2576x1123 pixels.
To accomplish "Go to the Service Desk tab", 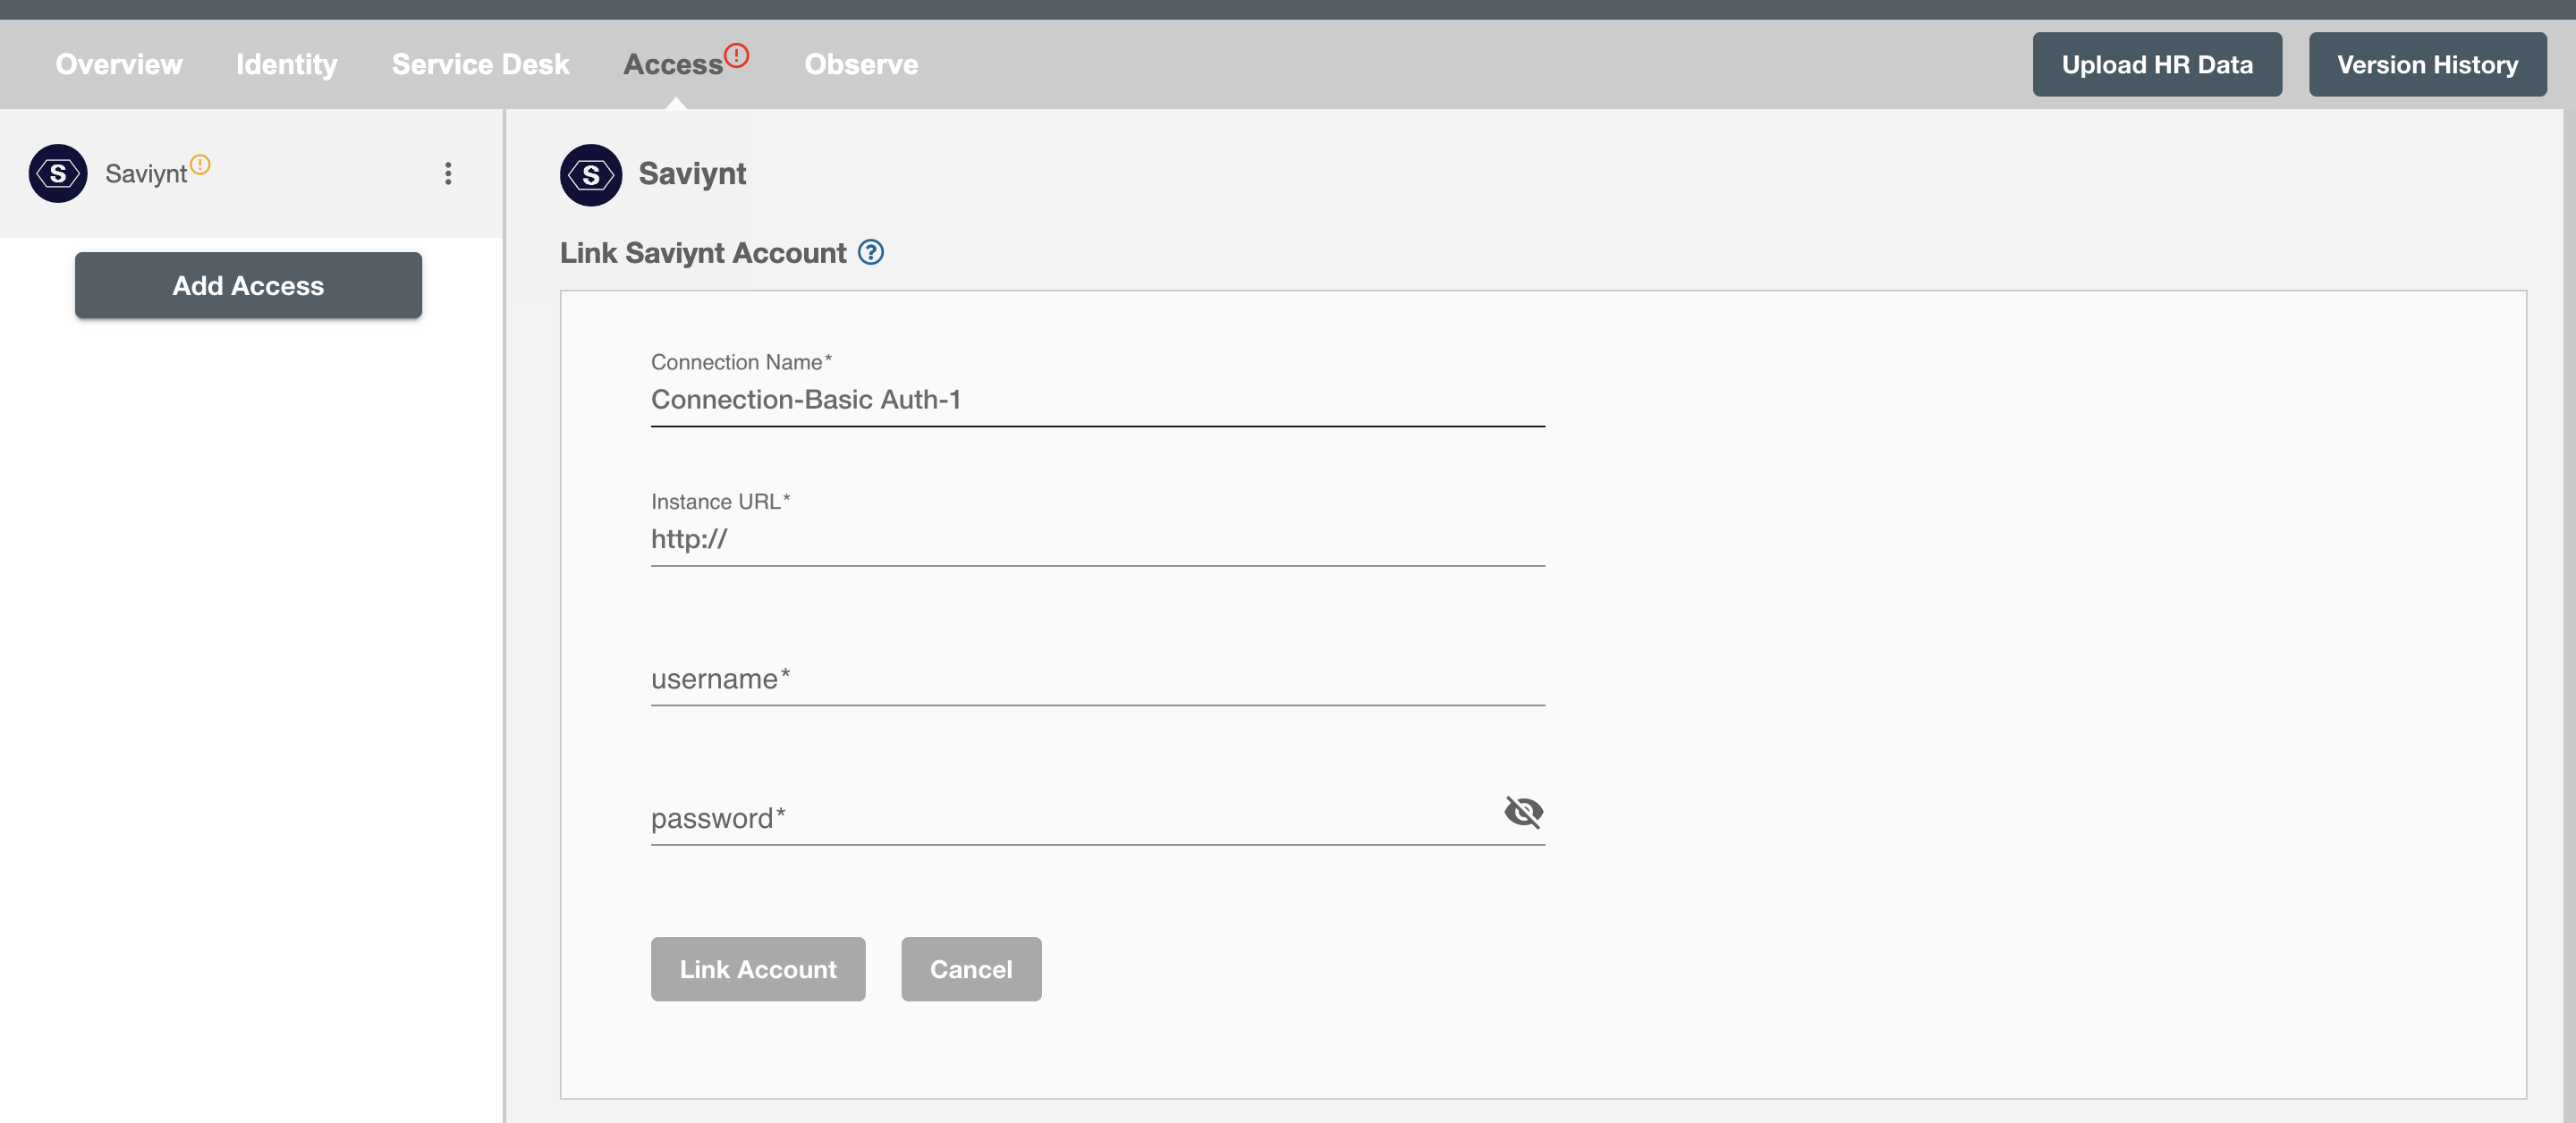I will (x=480, y=64).
